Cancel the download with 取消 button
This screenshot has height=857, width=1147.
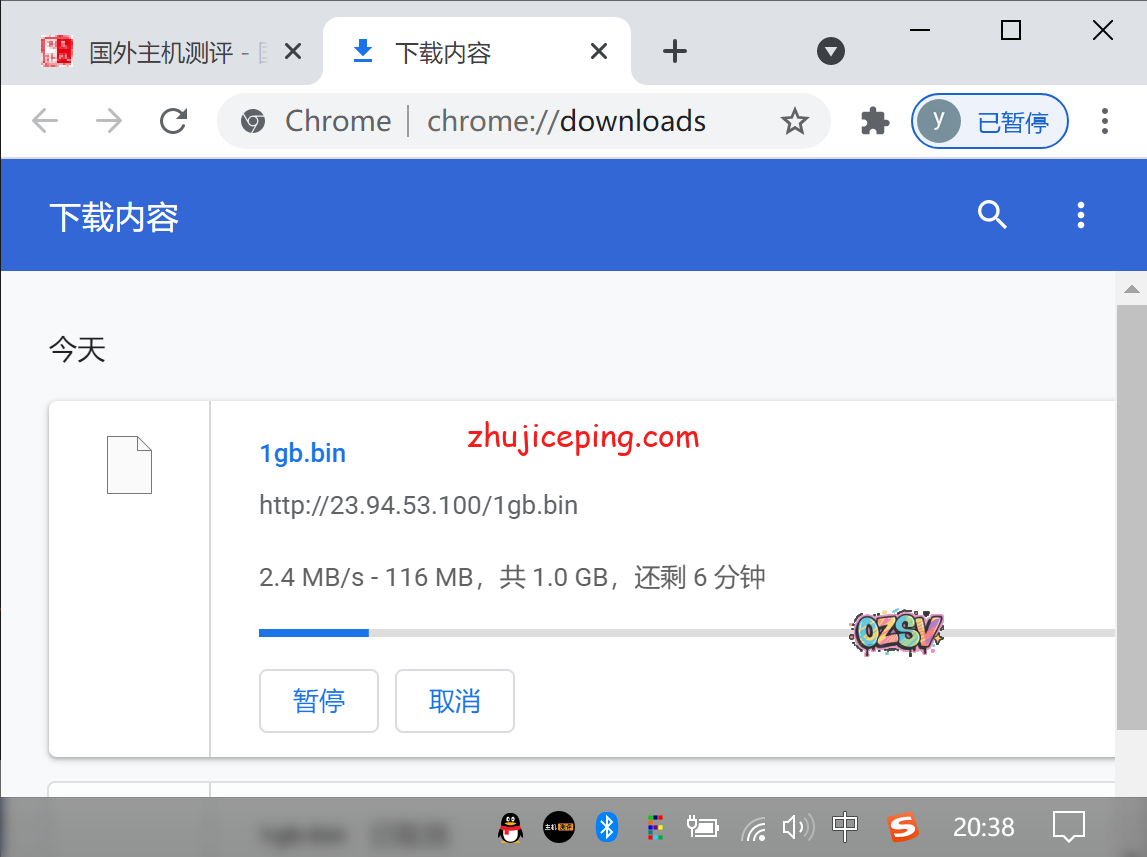[x=455, y=701]
